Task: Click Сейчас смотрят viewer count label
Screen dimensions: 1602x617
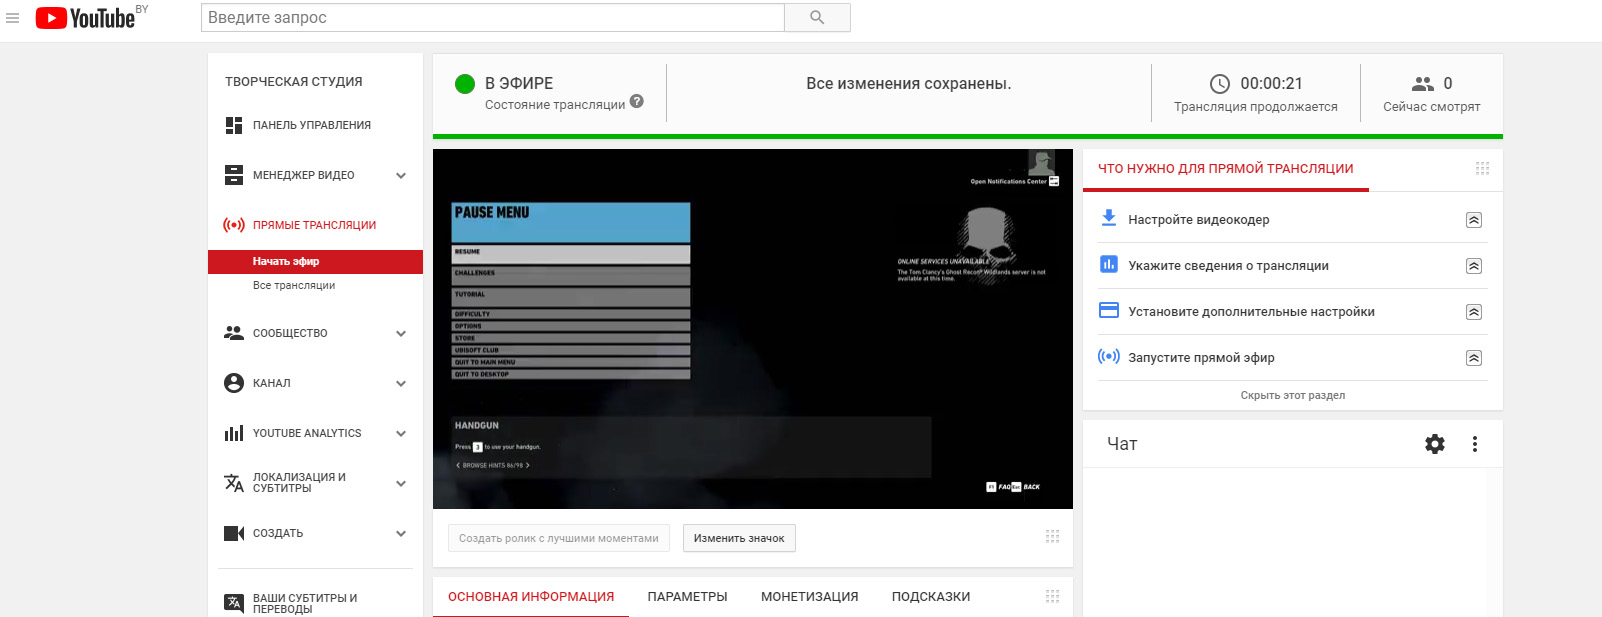Action: coord(1432,107)
